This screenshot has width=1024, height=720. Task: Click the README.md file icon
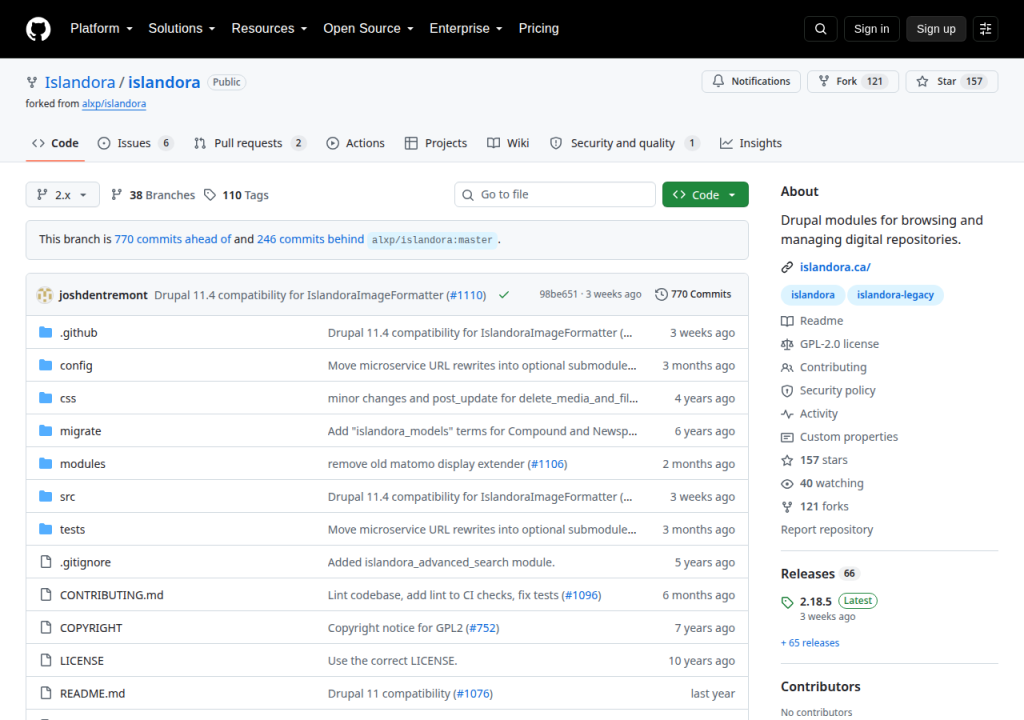pos(45,693)
